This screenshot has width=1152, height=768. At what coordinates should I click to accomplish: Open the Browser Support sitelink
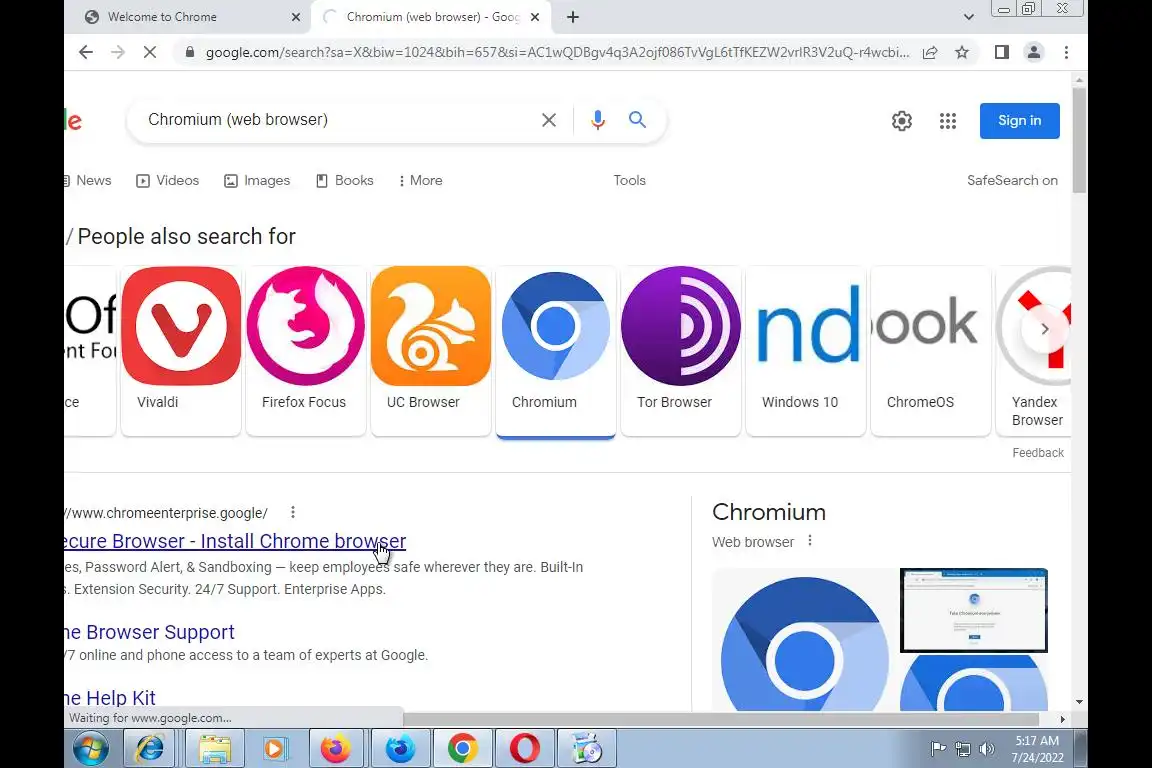click(x=150, y=632)
